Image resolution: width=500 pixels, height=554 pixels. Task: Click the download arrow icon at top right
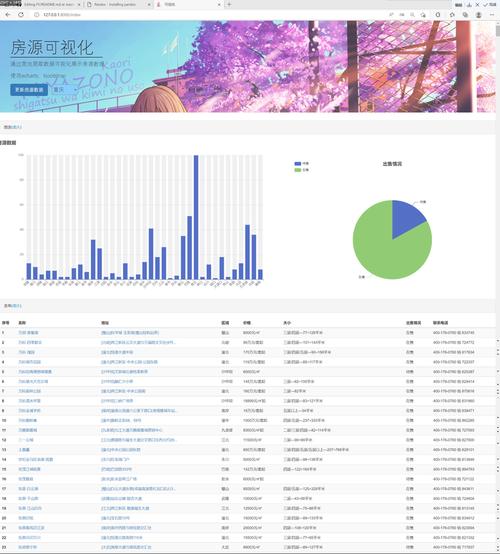(469, 5)
